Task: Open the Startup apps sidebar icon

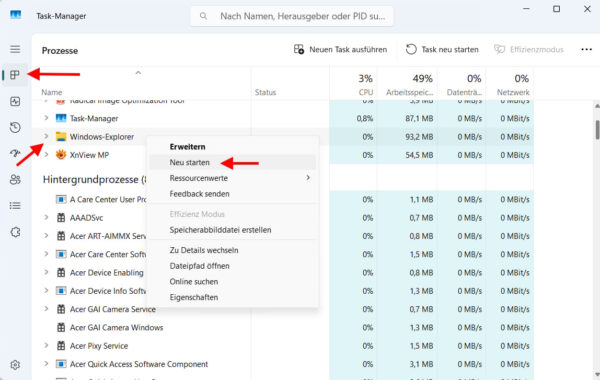Action: coord(15,153)
